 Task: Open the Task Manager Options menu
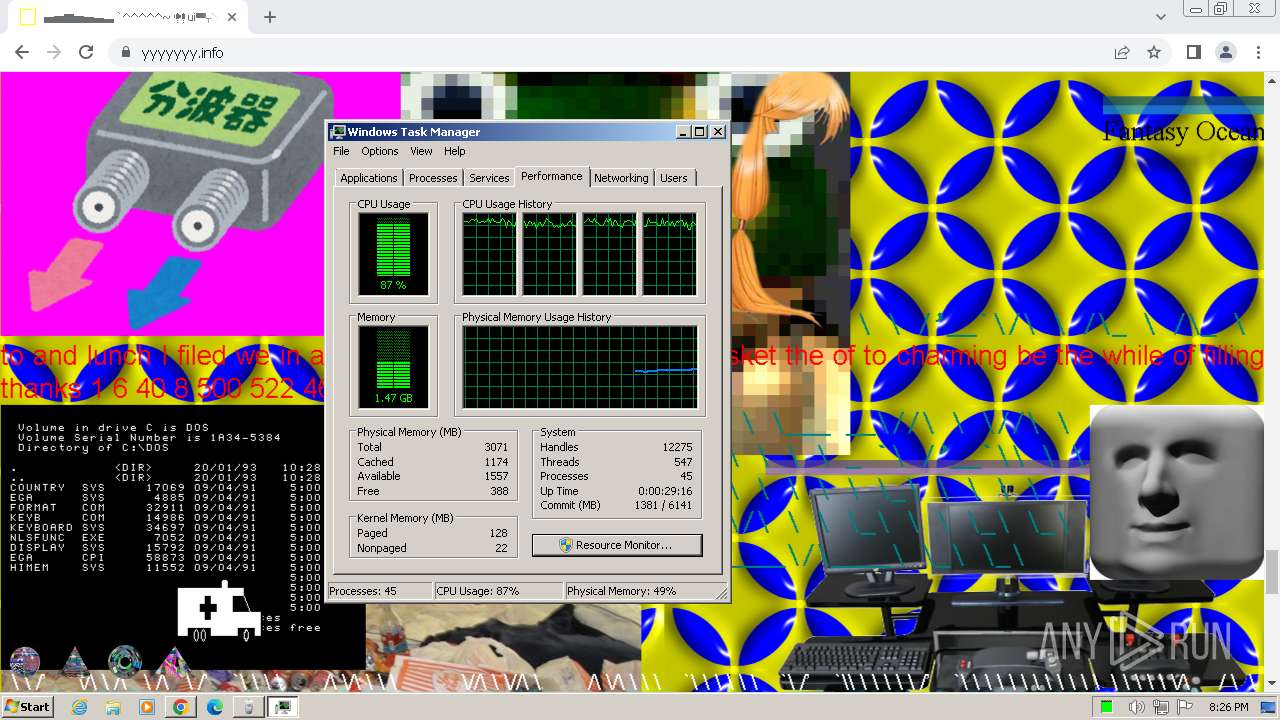[380, 151]
